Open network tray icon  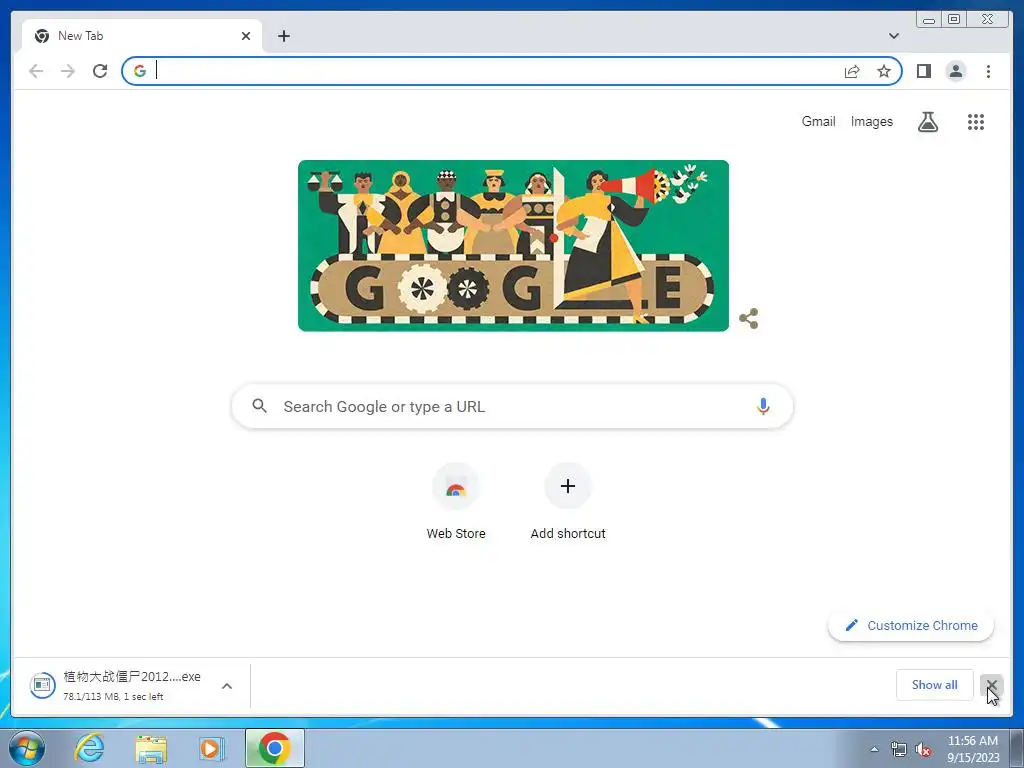(x=899, y=749)
